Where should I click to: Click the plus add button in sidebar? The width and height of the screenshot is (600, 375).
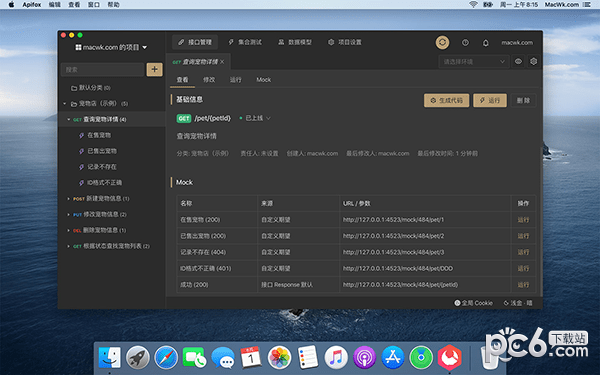[x=155, y=69]
